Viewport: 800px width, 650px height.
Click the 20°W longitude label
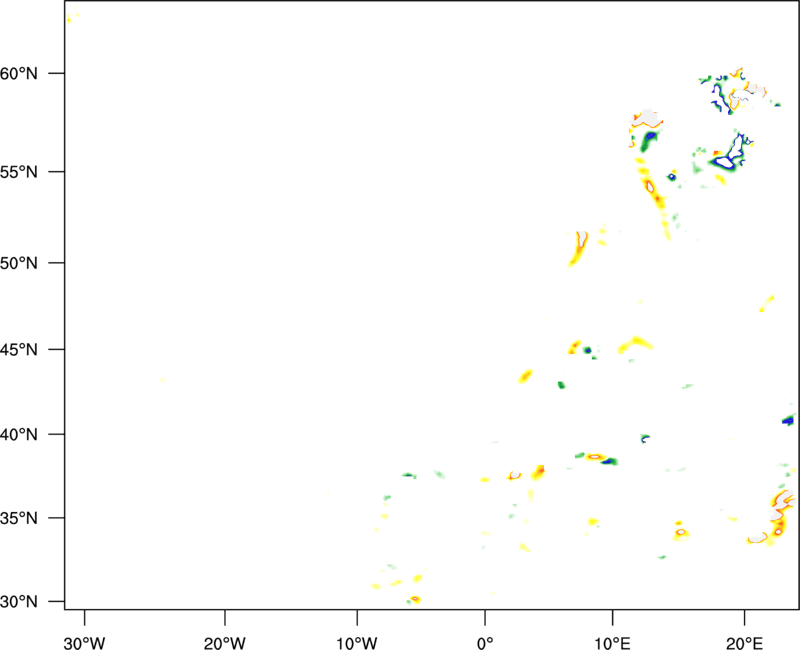click(225, 643)
